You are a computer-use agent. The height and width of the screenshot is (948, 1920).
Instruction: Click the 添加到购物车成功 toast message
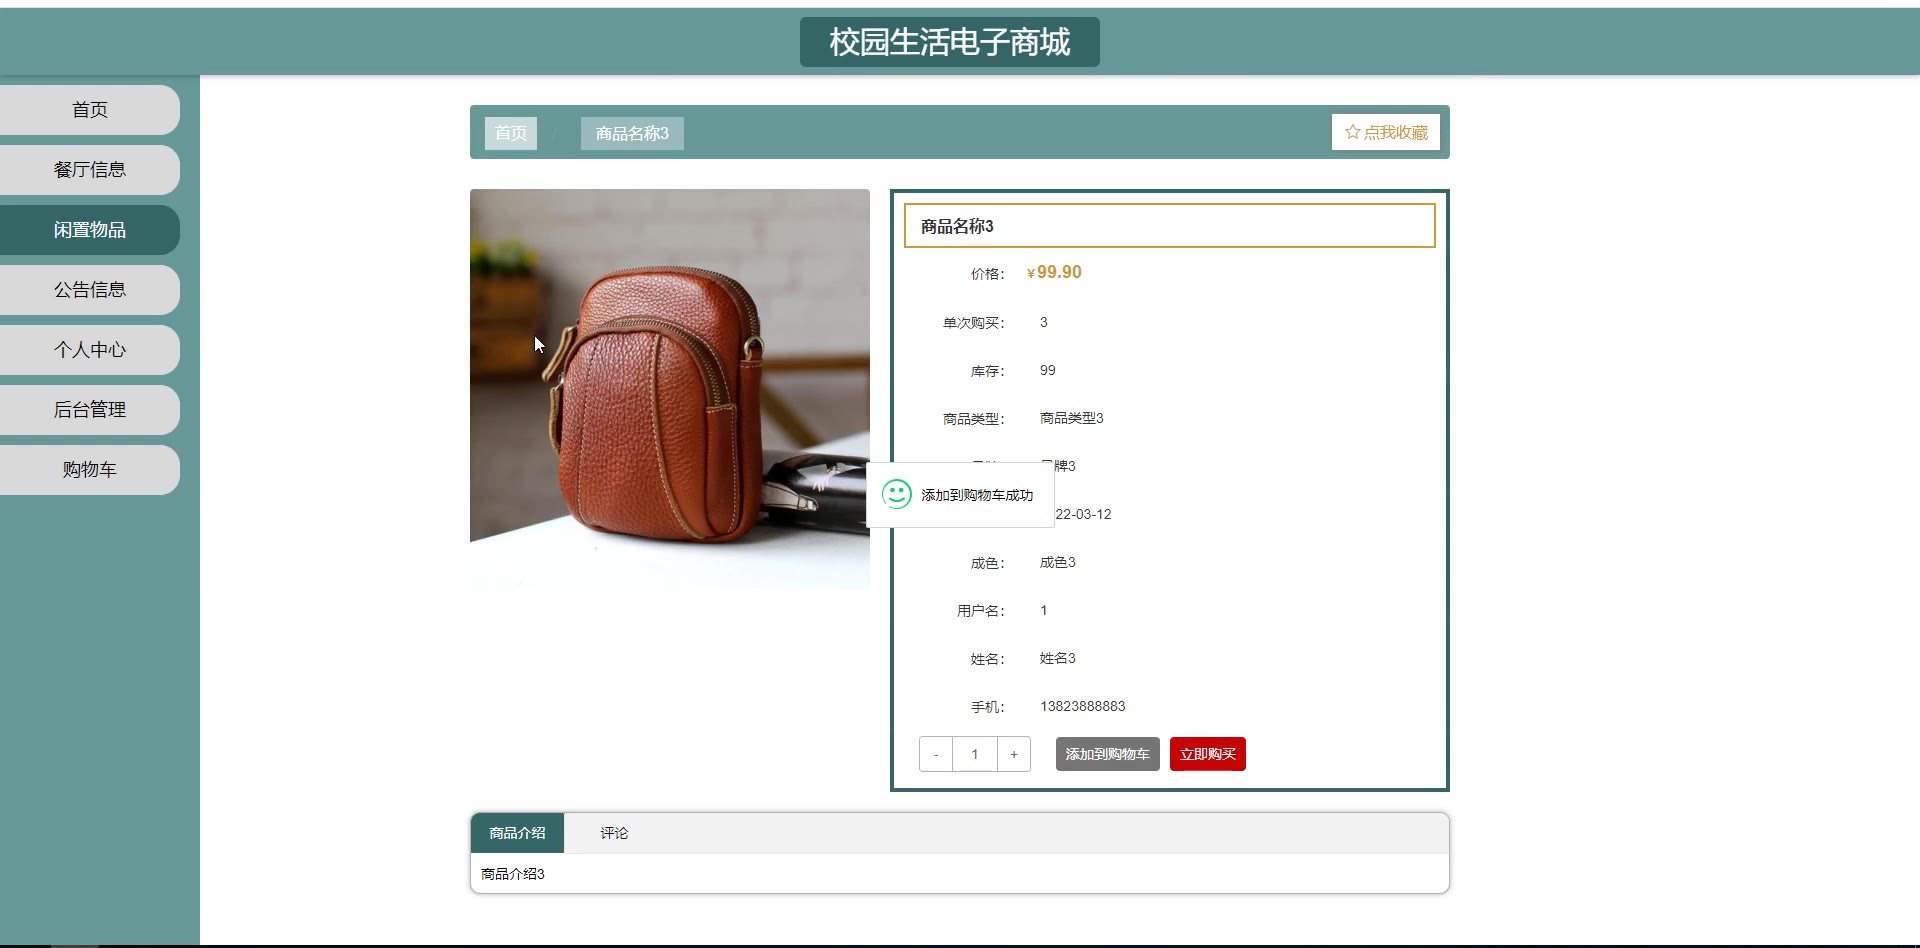pyautogui.click(x=960, y=495)
